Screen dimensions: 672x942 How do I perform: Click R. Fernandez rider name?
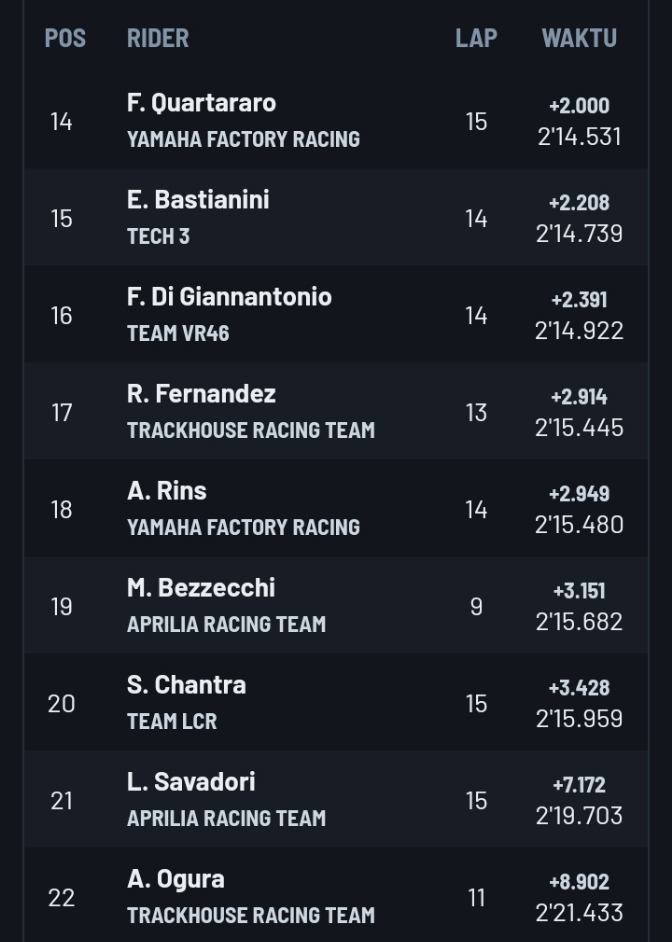(x=201, y=394)
